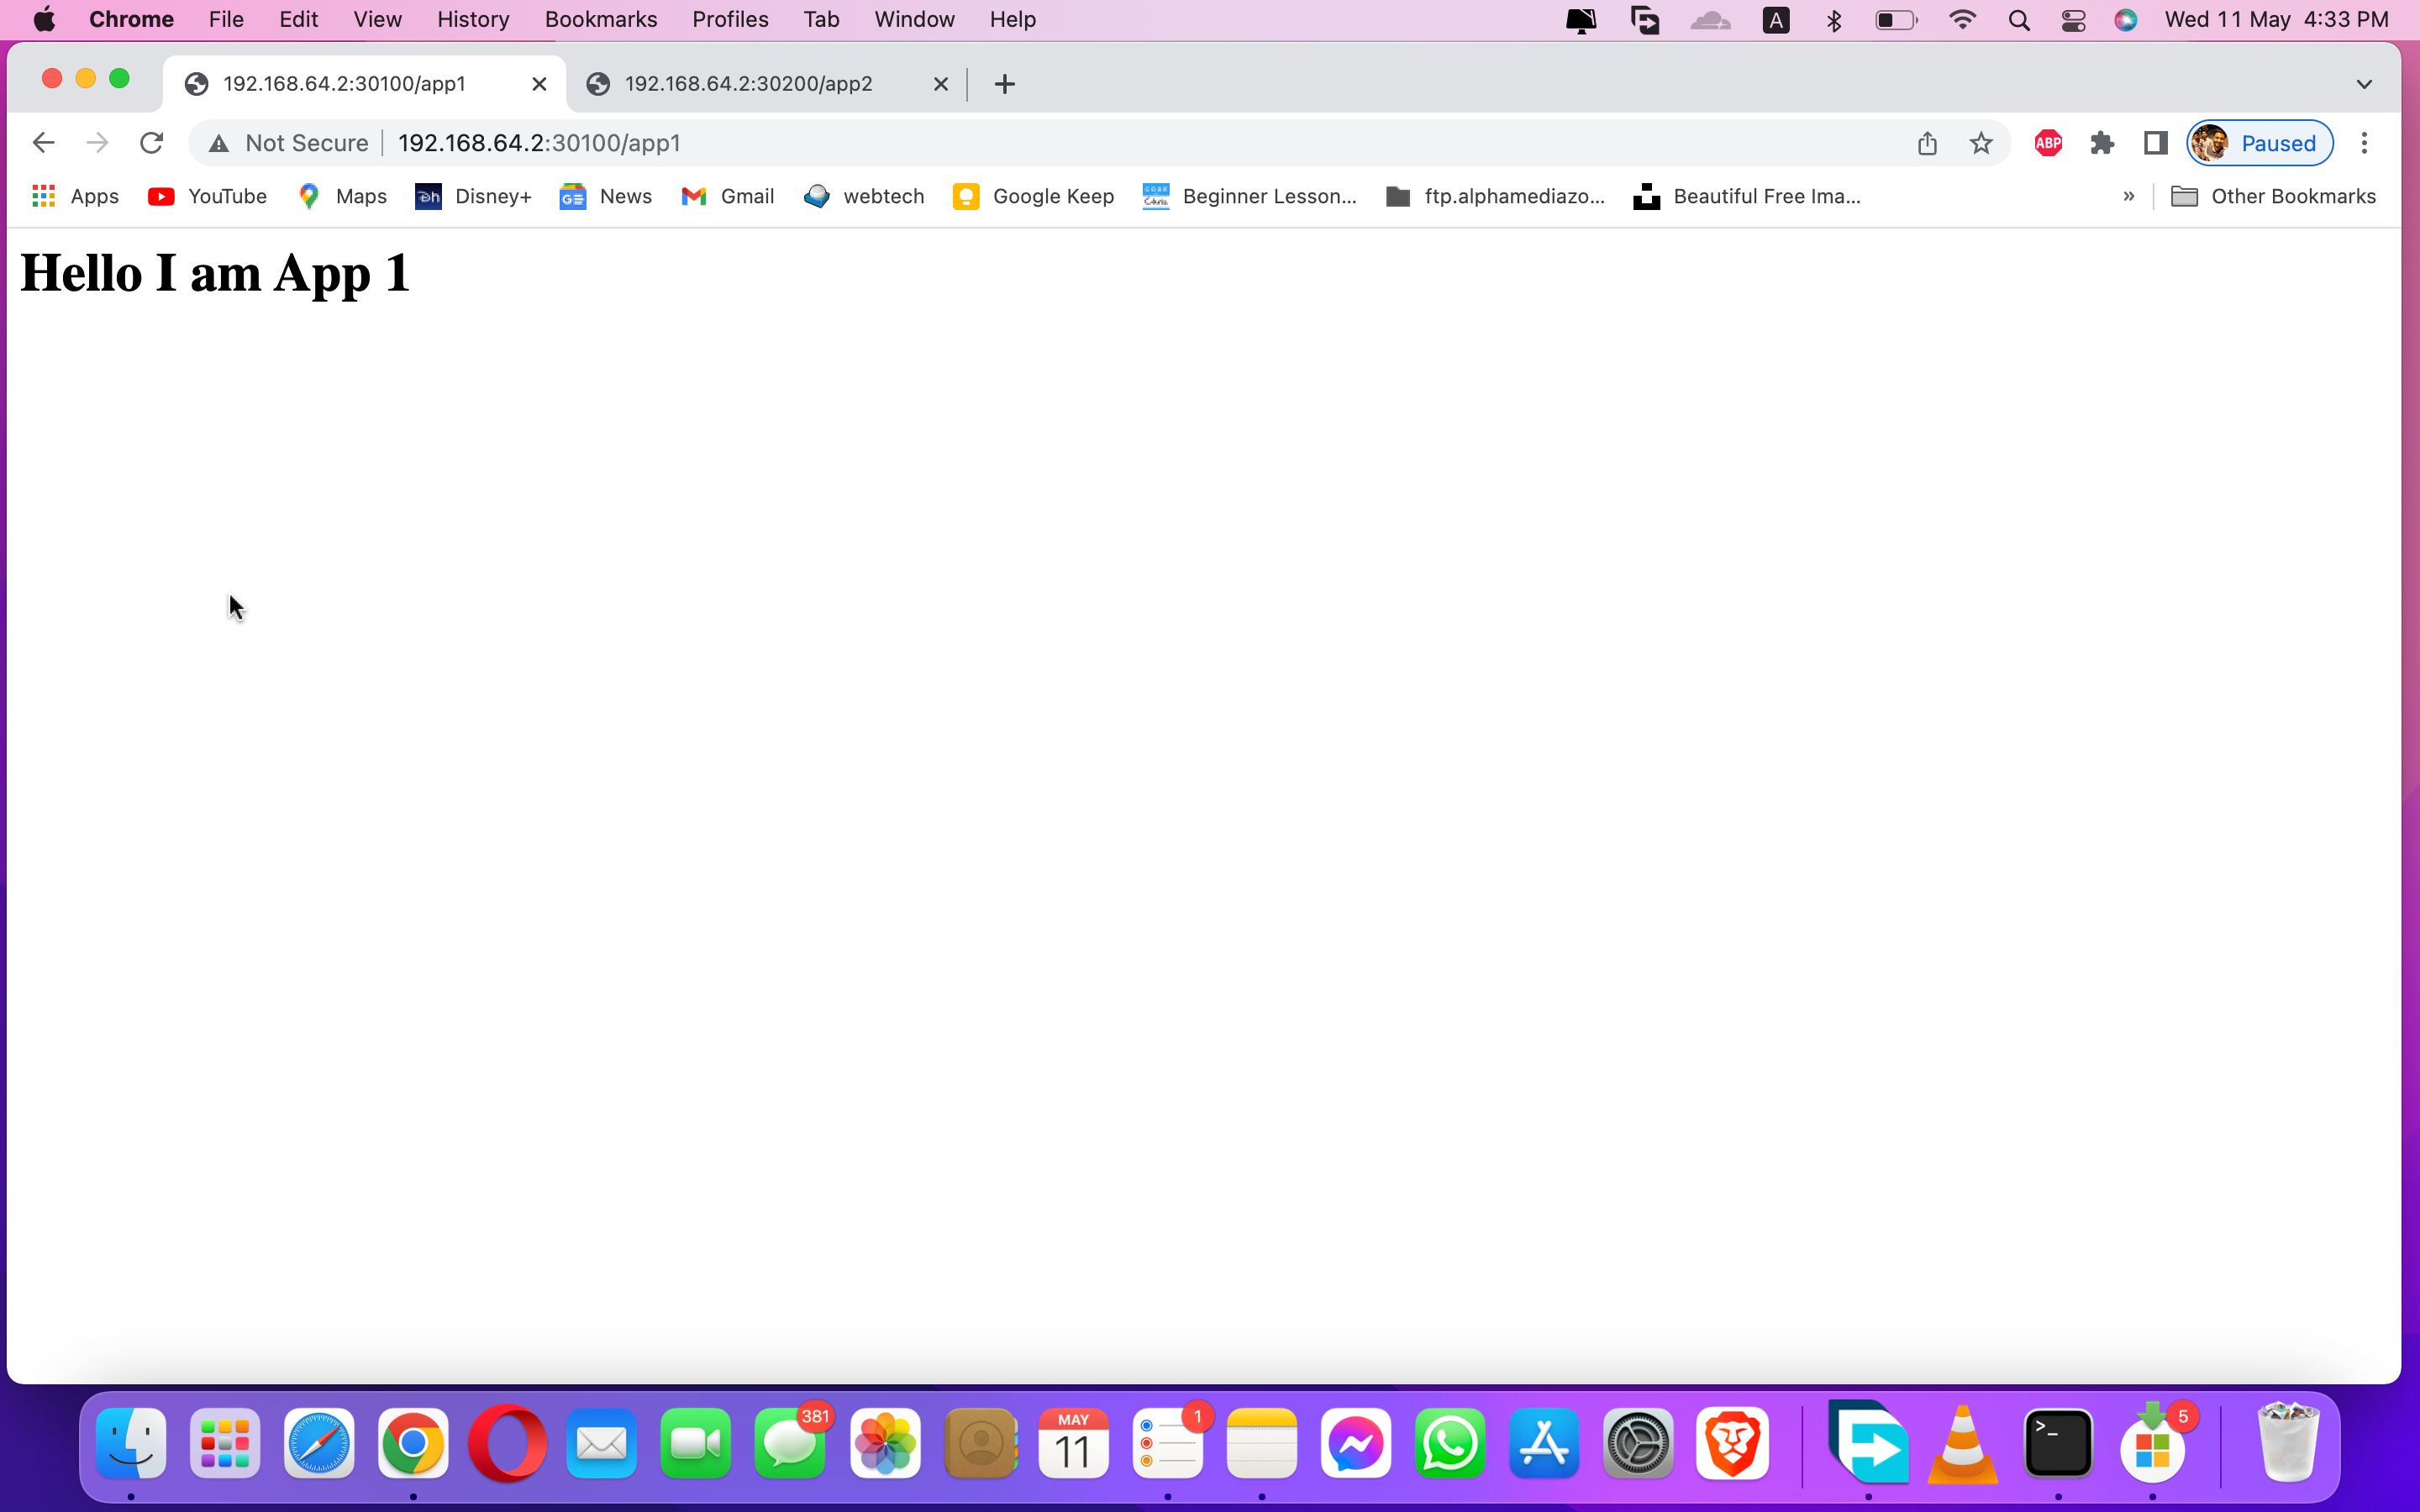
Task: Open Calendar showing May 11
Action: tap(1073, 1443)
